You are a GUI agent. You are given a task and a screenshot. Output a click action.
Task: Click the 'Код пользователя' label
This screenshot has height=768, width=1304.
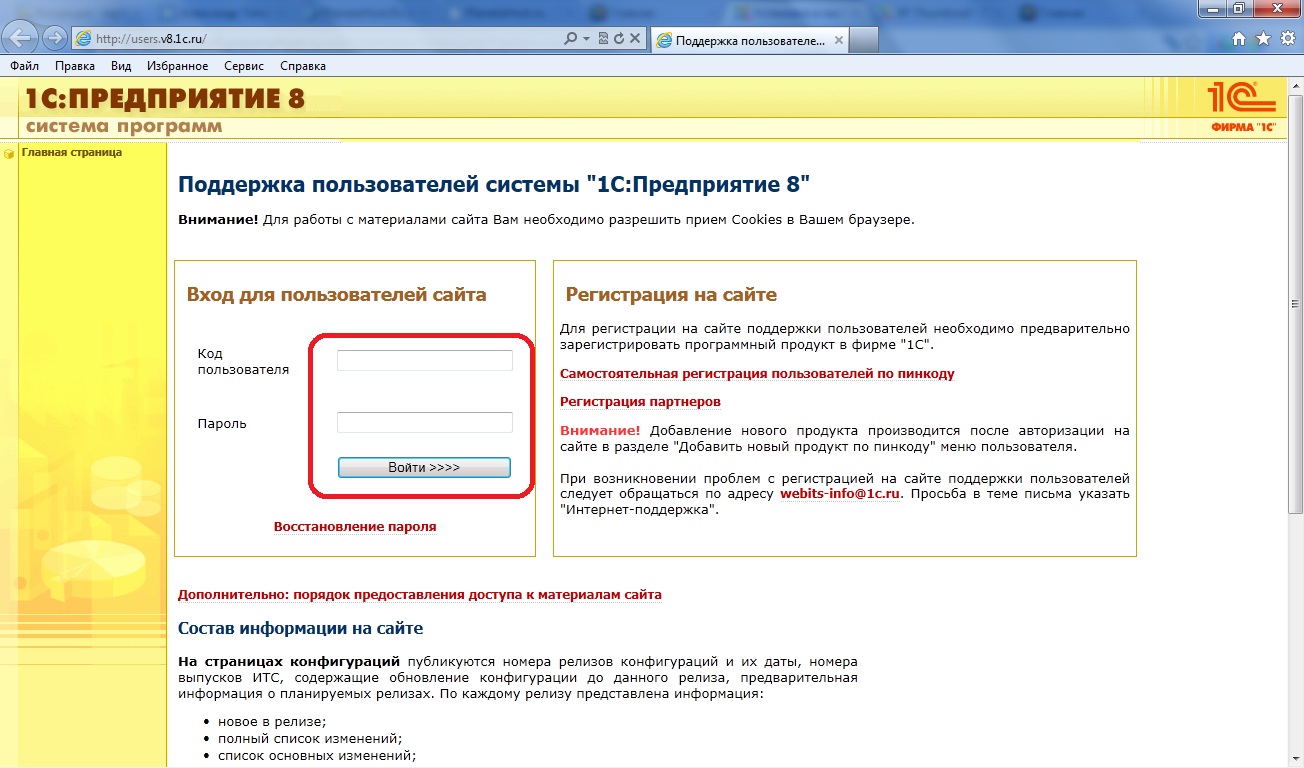point(243,361)
